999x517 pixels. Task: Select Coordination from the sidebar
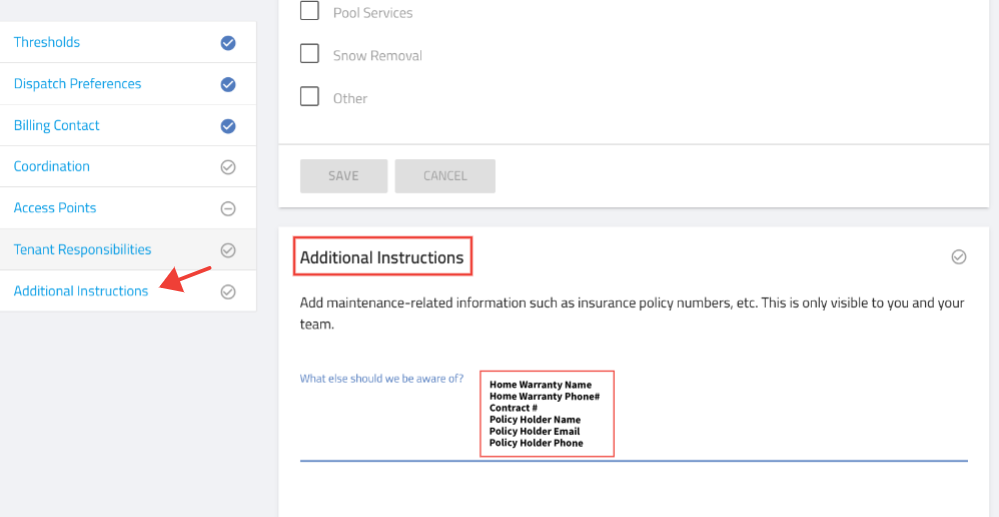[x=52, y=166]
